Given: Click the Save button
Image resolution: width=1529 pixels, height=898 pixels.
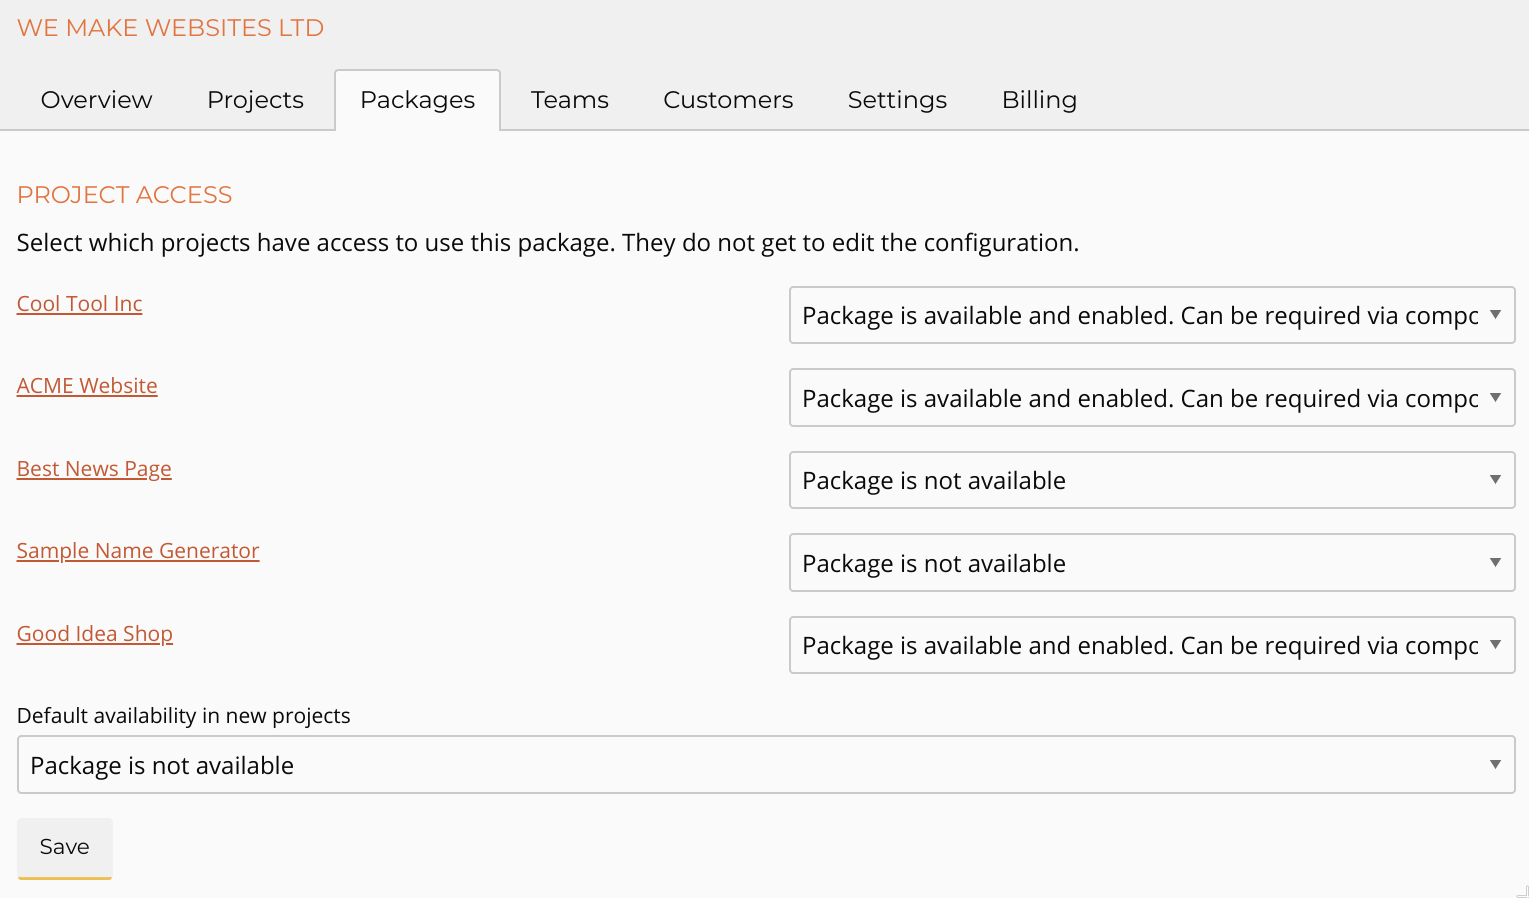Looking at the screenshot, I should pos(65,847).
